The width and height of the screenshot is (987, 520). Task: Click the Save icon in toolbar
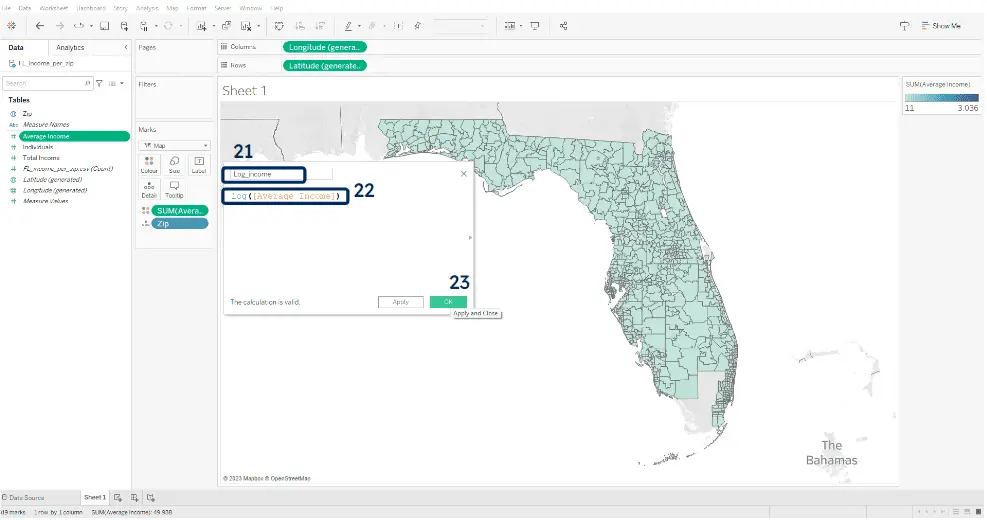(104, 25)
